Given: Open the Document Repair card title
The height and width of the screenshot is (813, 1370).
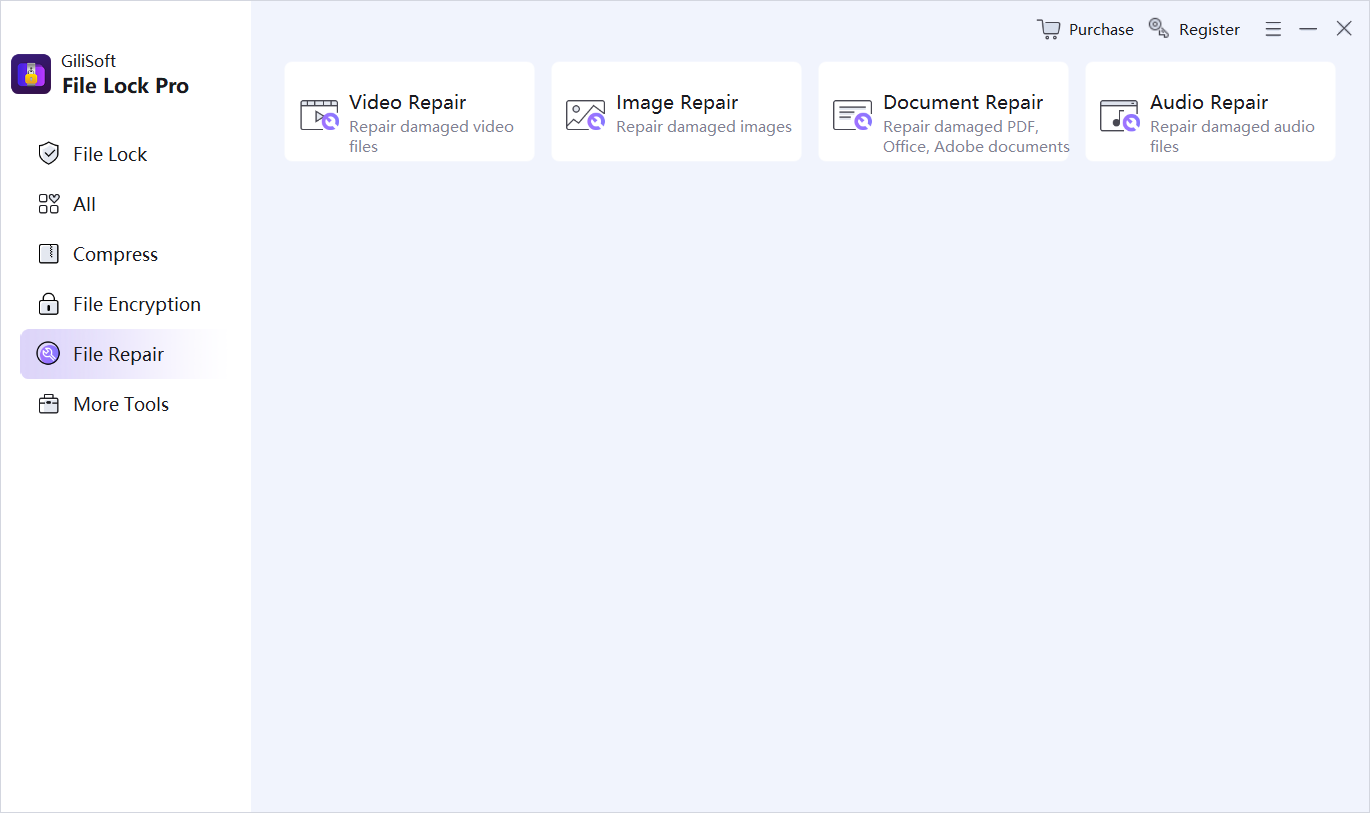Looking at the screenshot, I should tap(963, 102).
